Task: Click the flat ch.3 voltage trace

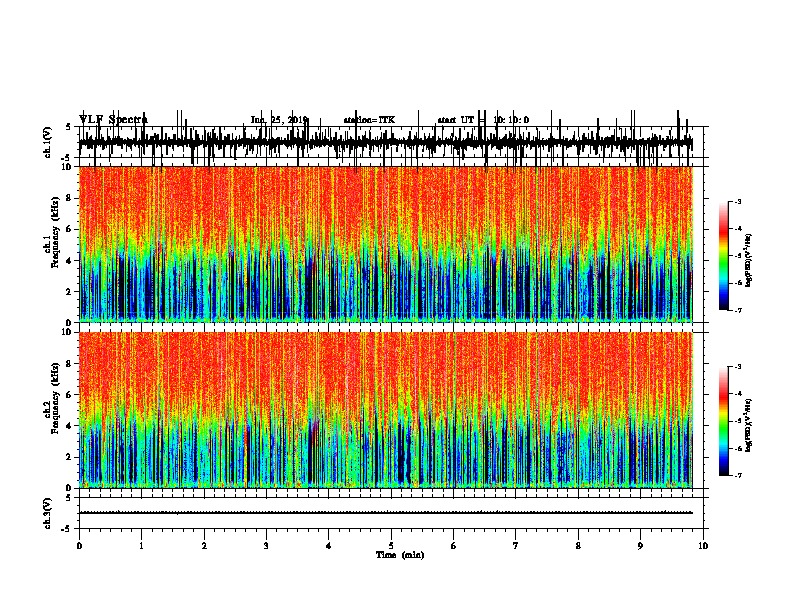Action: [385, 513]
